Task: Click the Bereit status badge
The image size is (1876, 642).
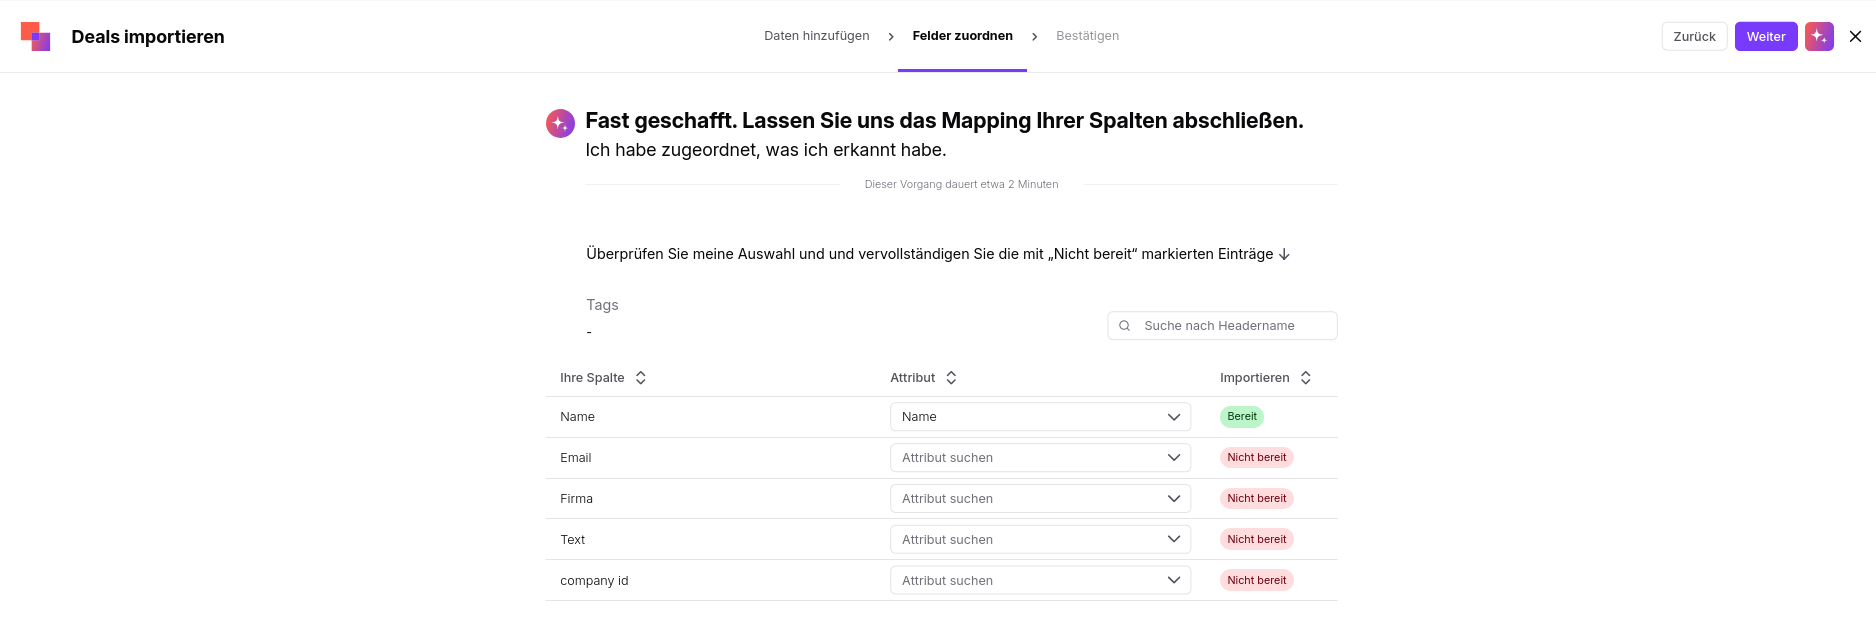Action: point(1241,417)
